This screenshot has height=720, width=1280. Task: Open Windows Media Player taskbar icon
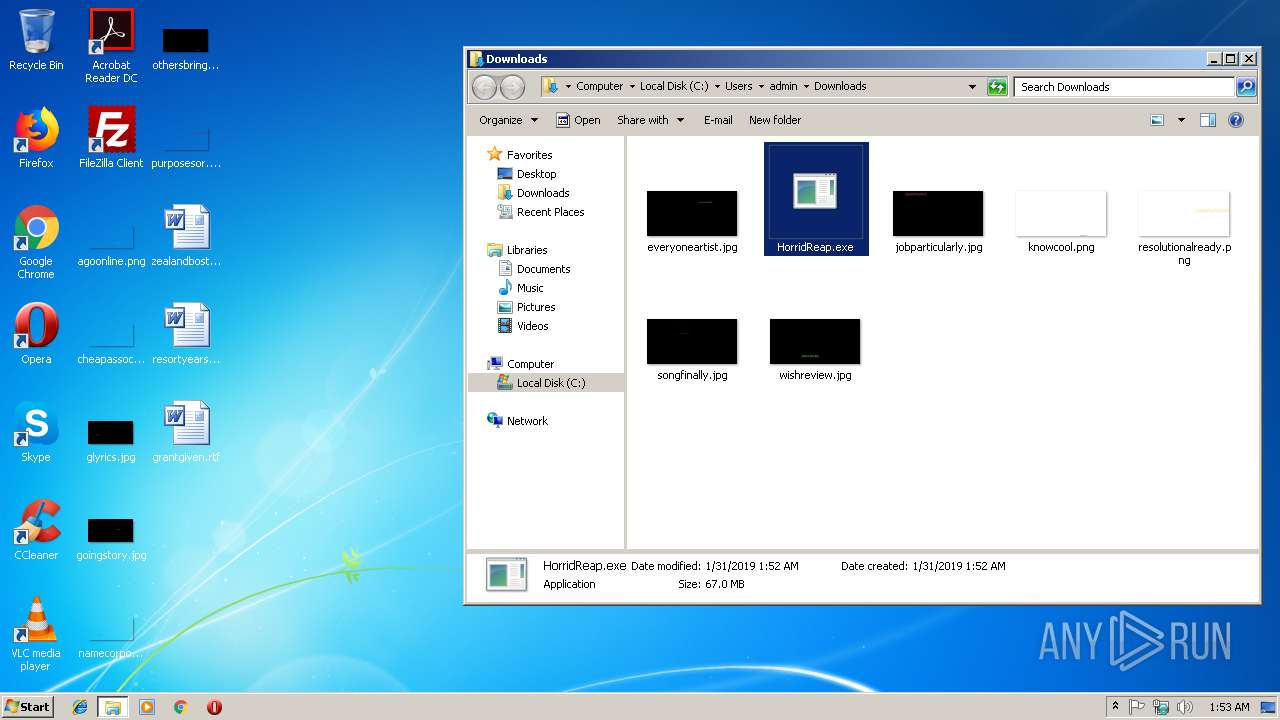(147, 707)
